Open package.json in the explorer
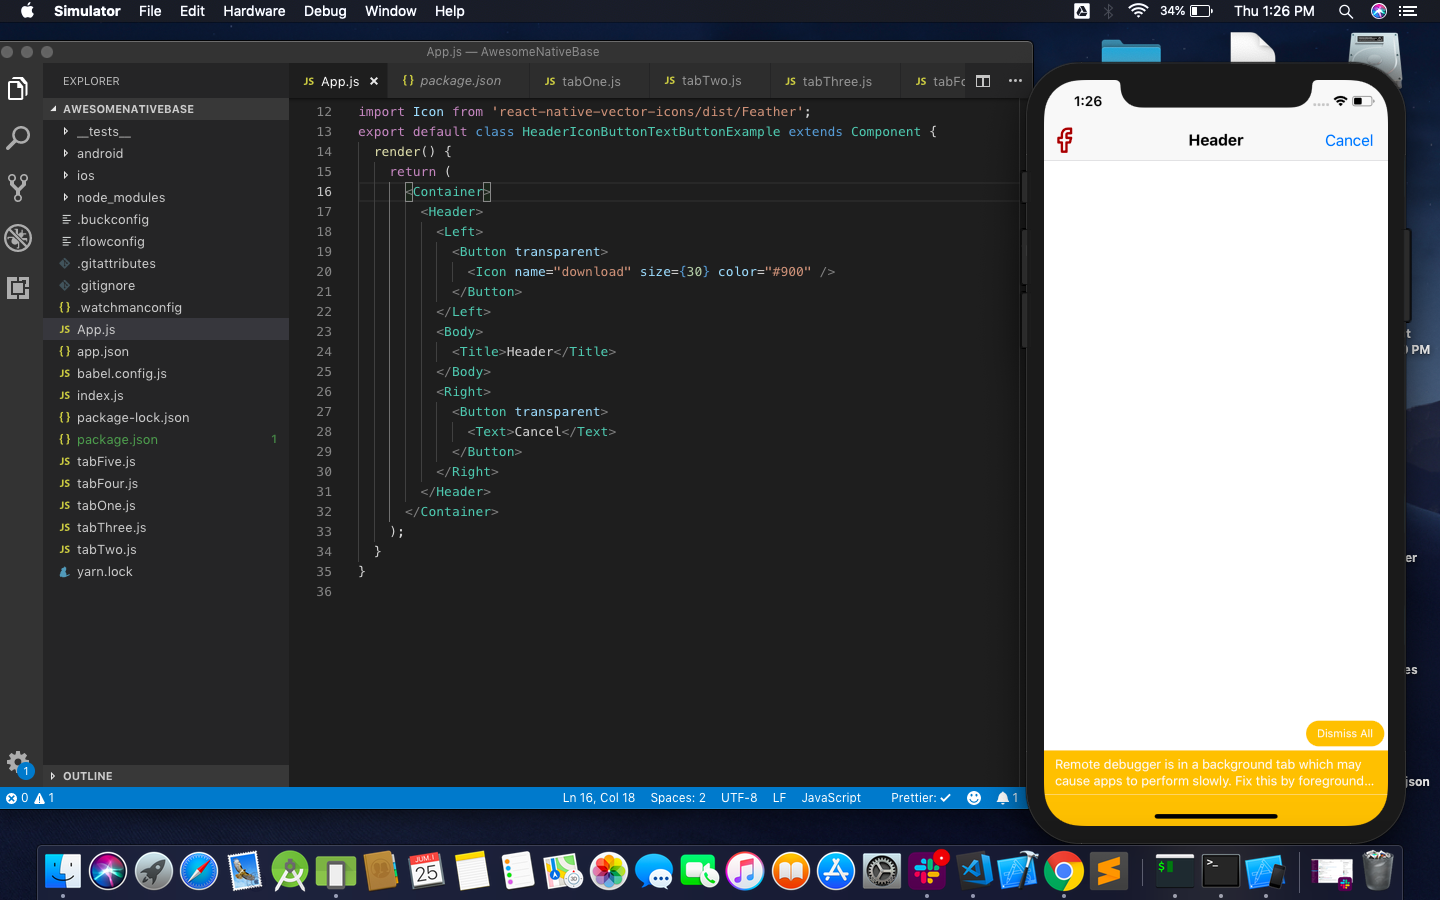The image size is (1440, 900). click(166, 439)
